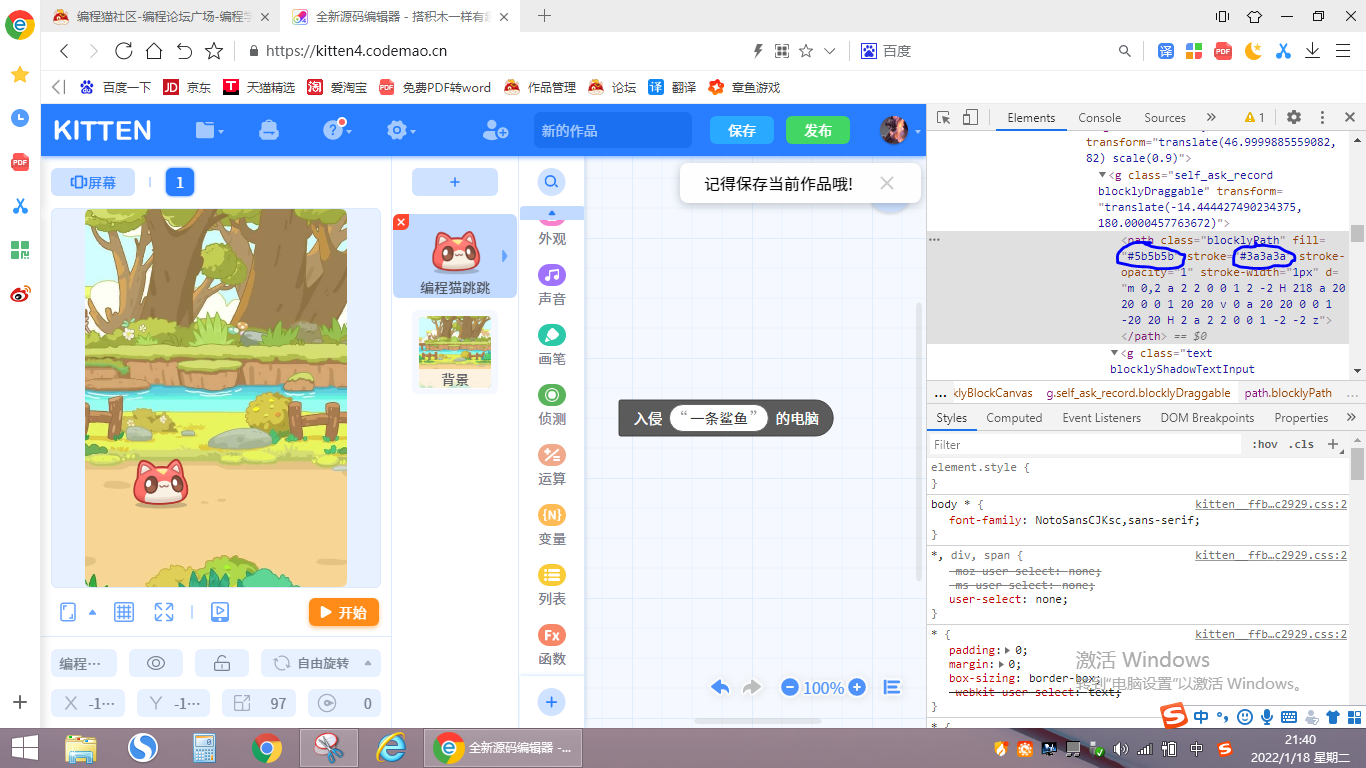Show more Styles sidebar tabs
The height and width of the screenshot is (768, 1366).
[x=1351, y=418]
